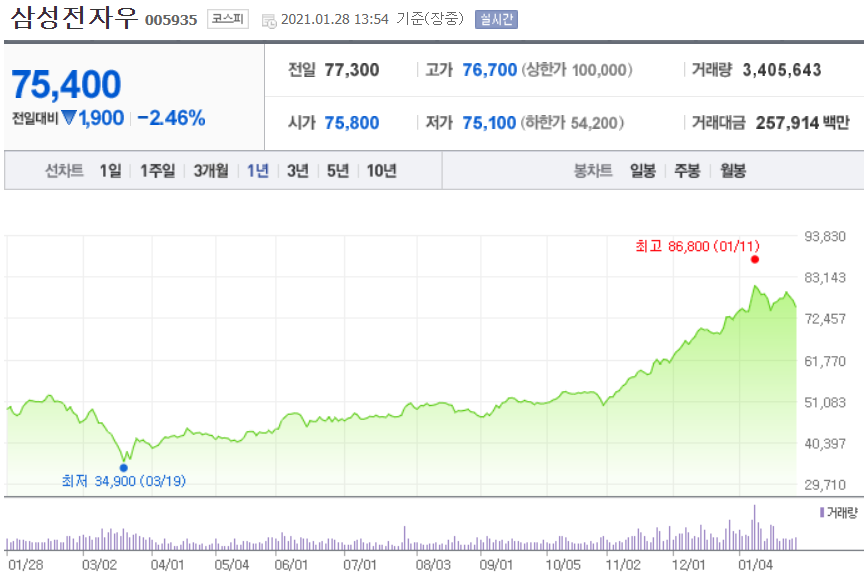Click the low price 75,100

click(x=489, y=122)
